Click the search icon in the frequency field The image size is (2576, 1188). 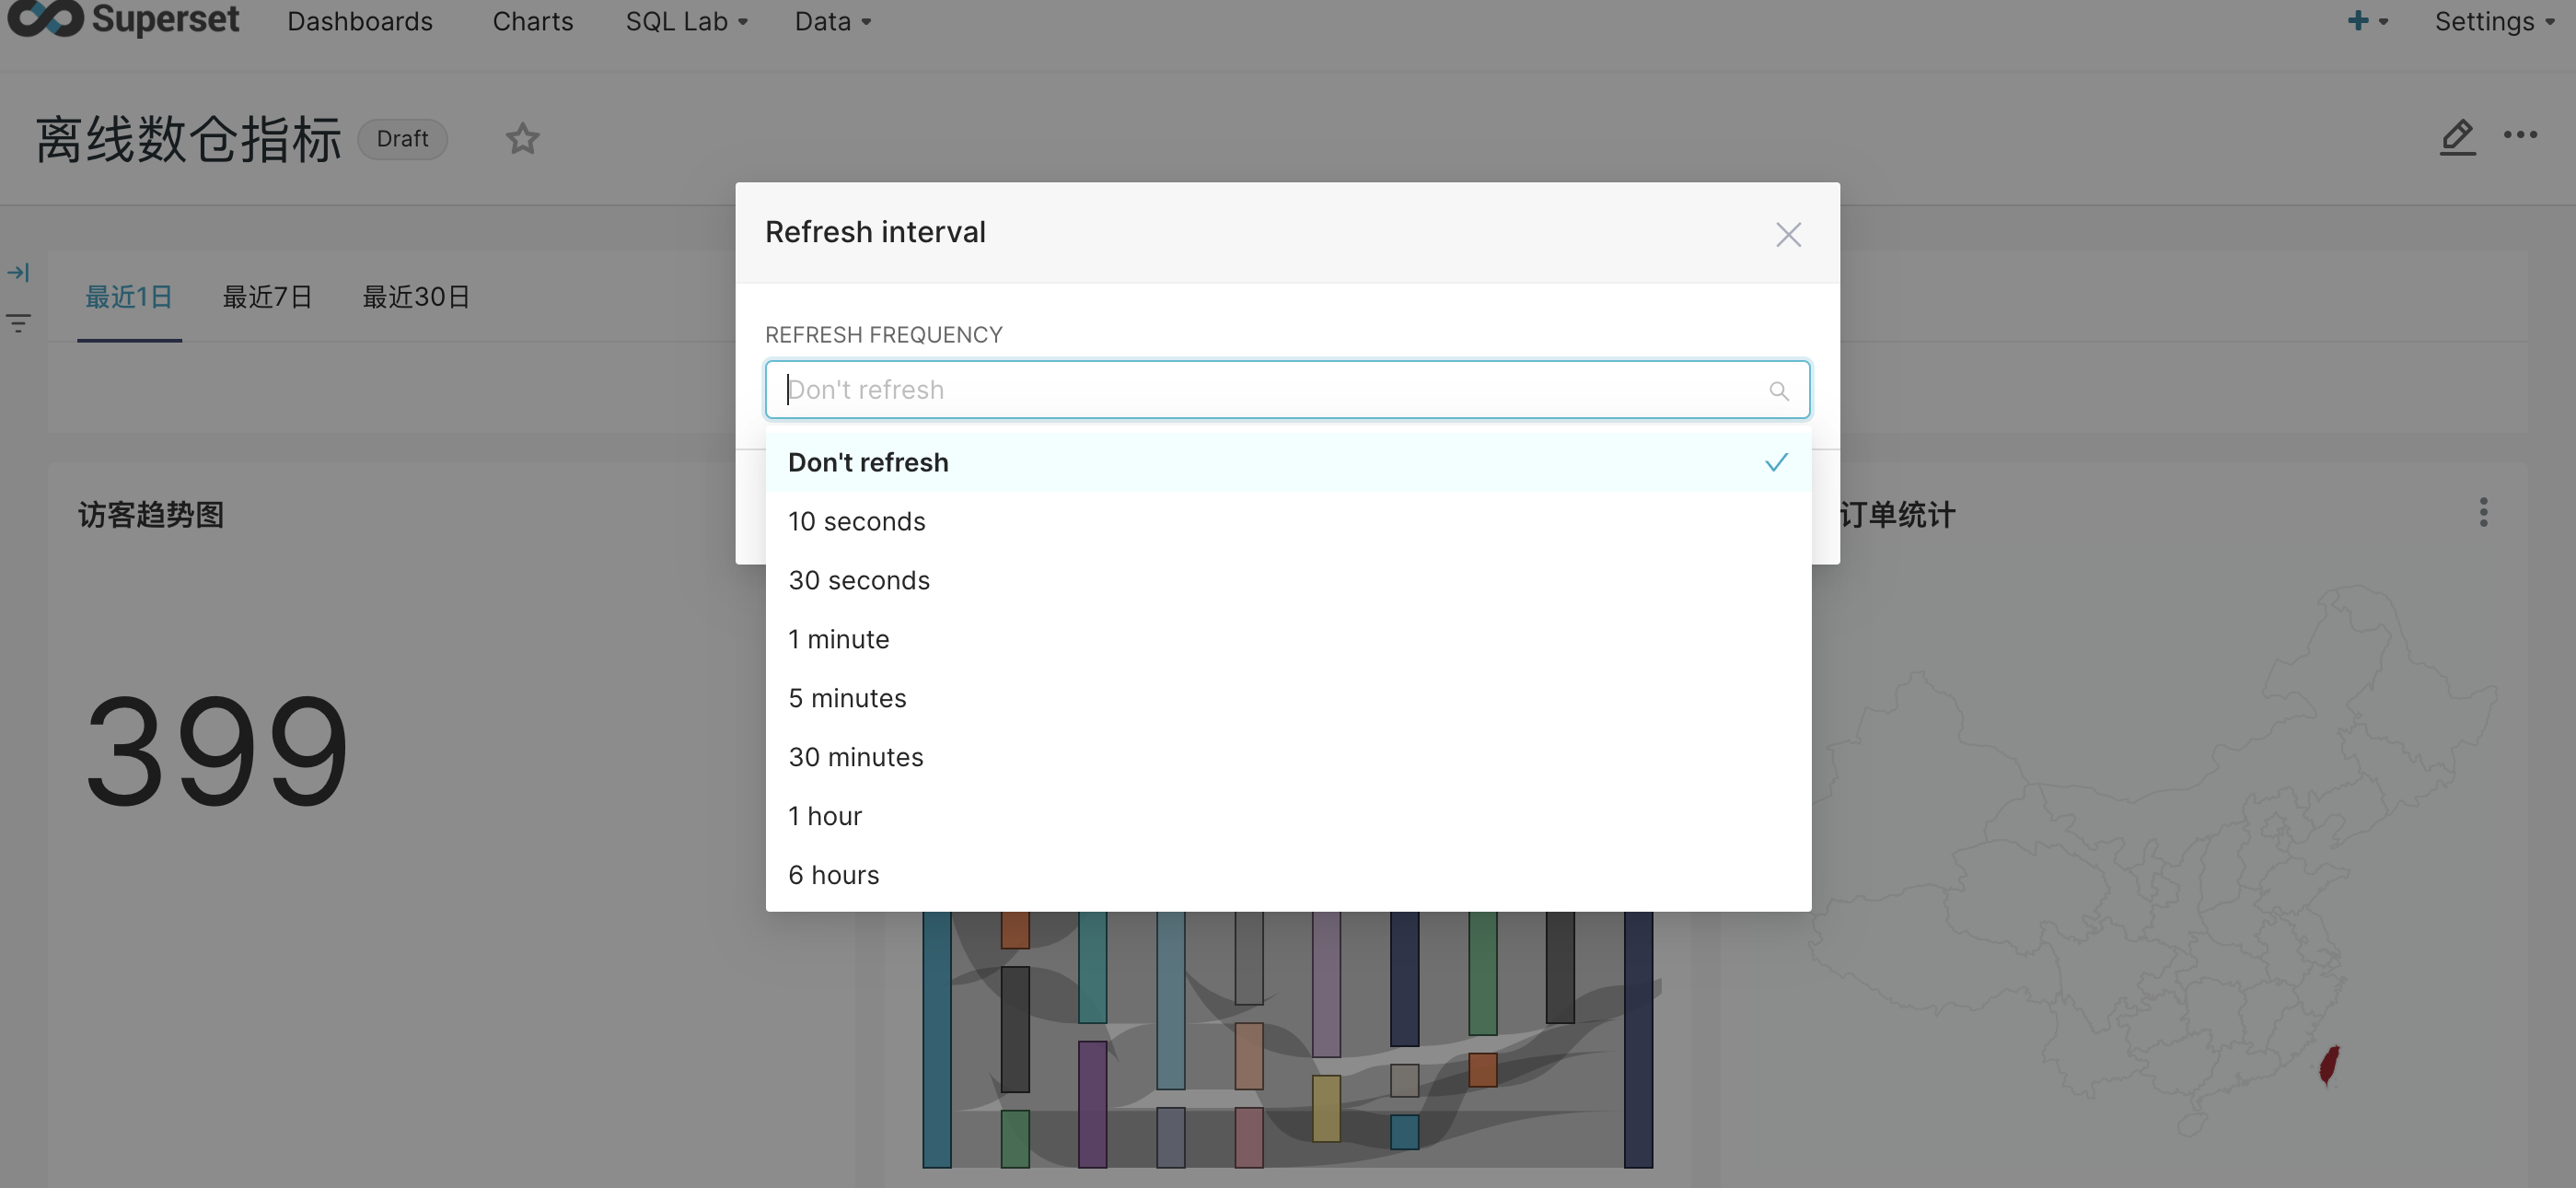coord(1778,391)
